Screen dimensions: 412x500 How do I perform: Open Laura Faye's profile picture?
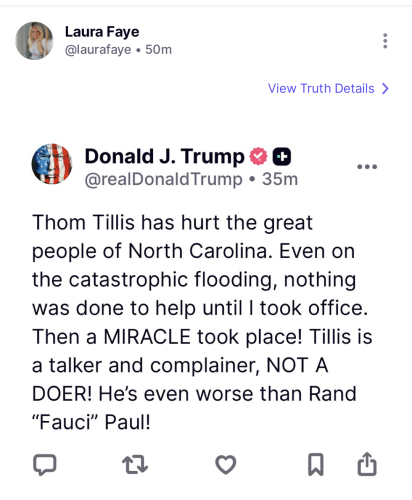(x=34, y=41)
